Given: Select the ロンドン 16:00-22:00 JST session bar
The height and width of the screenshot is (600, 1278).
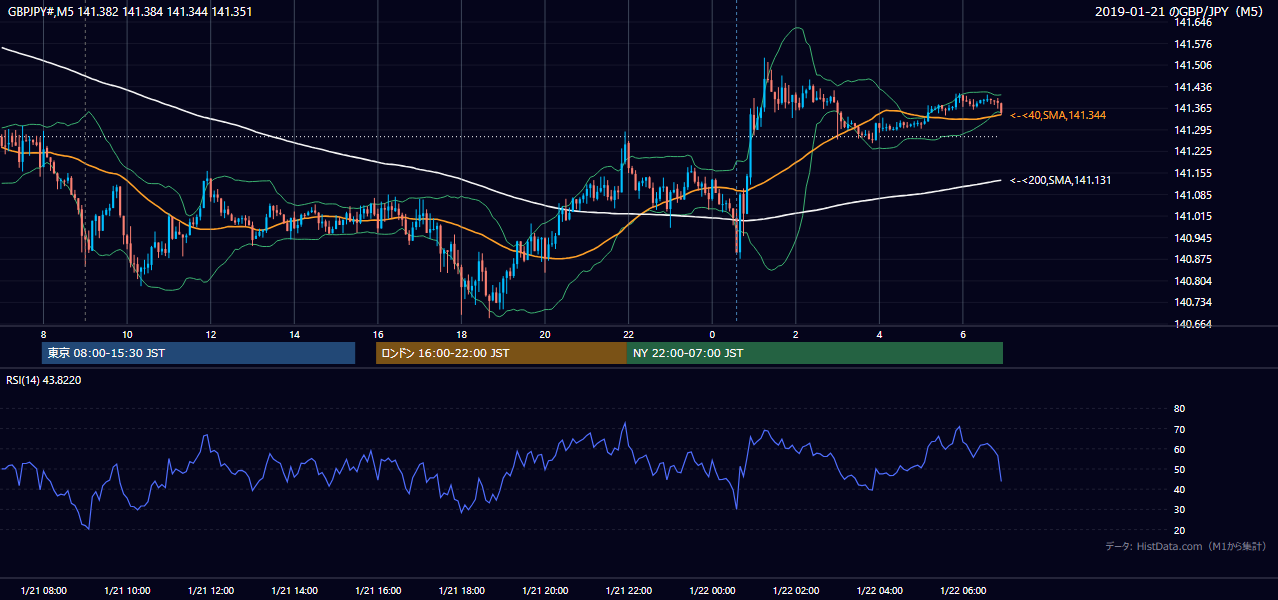Looking at the screenshot, I should point(501,353).
